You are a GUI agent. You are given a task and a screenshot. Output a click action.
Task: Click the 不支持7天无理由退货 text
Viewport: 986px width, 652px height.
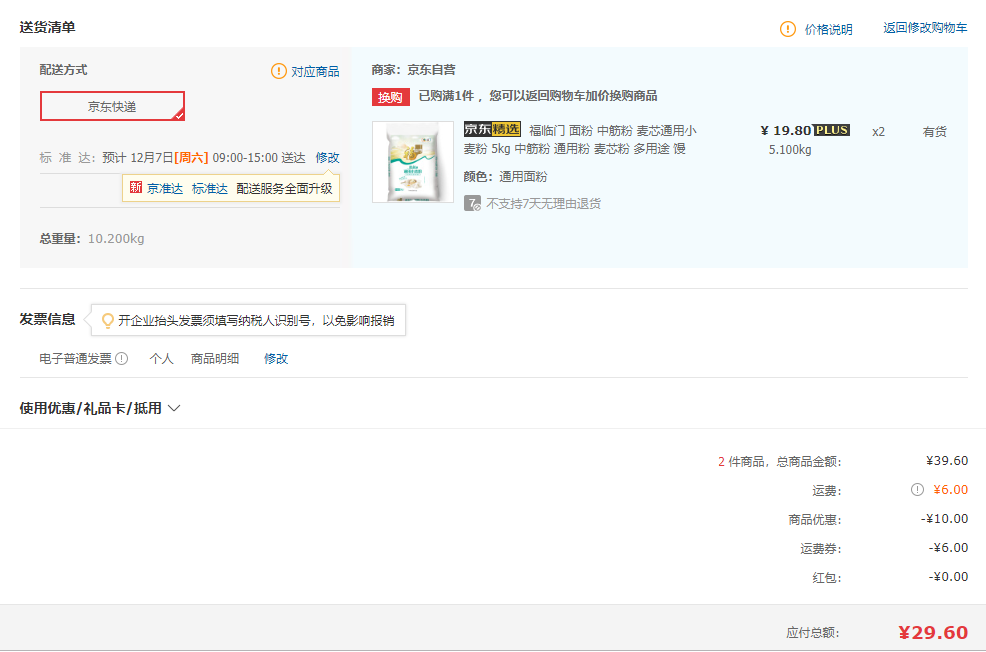click(543, 204)
